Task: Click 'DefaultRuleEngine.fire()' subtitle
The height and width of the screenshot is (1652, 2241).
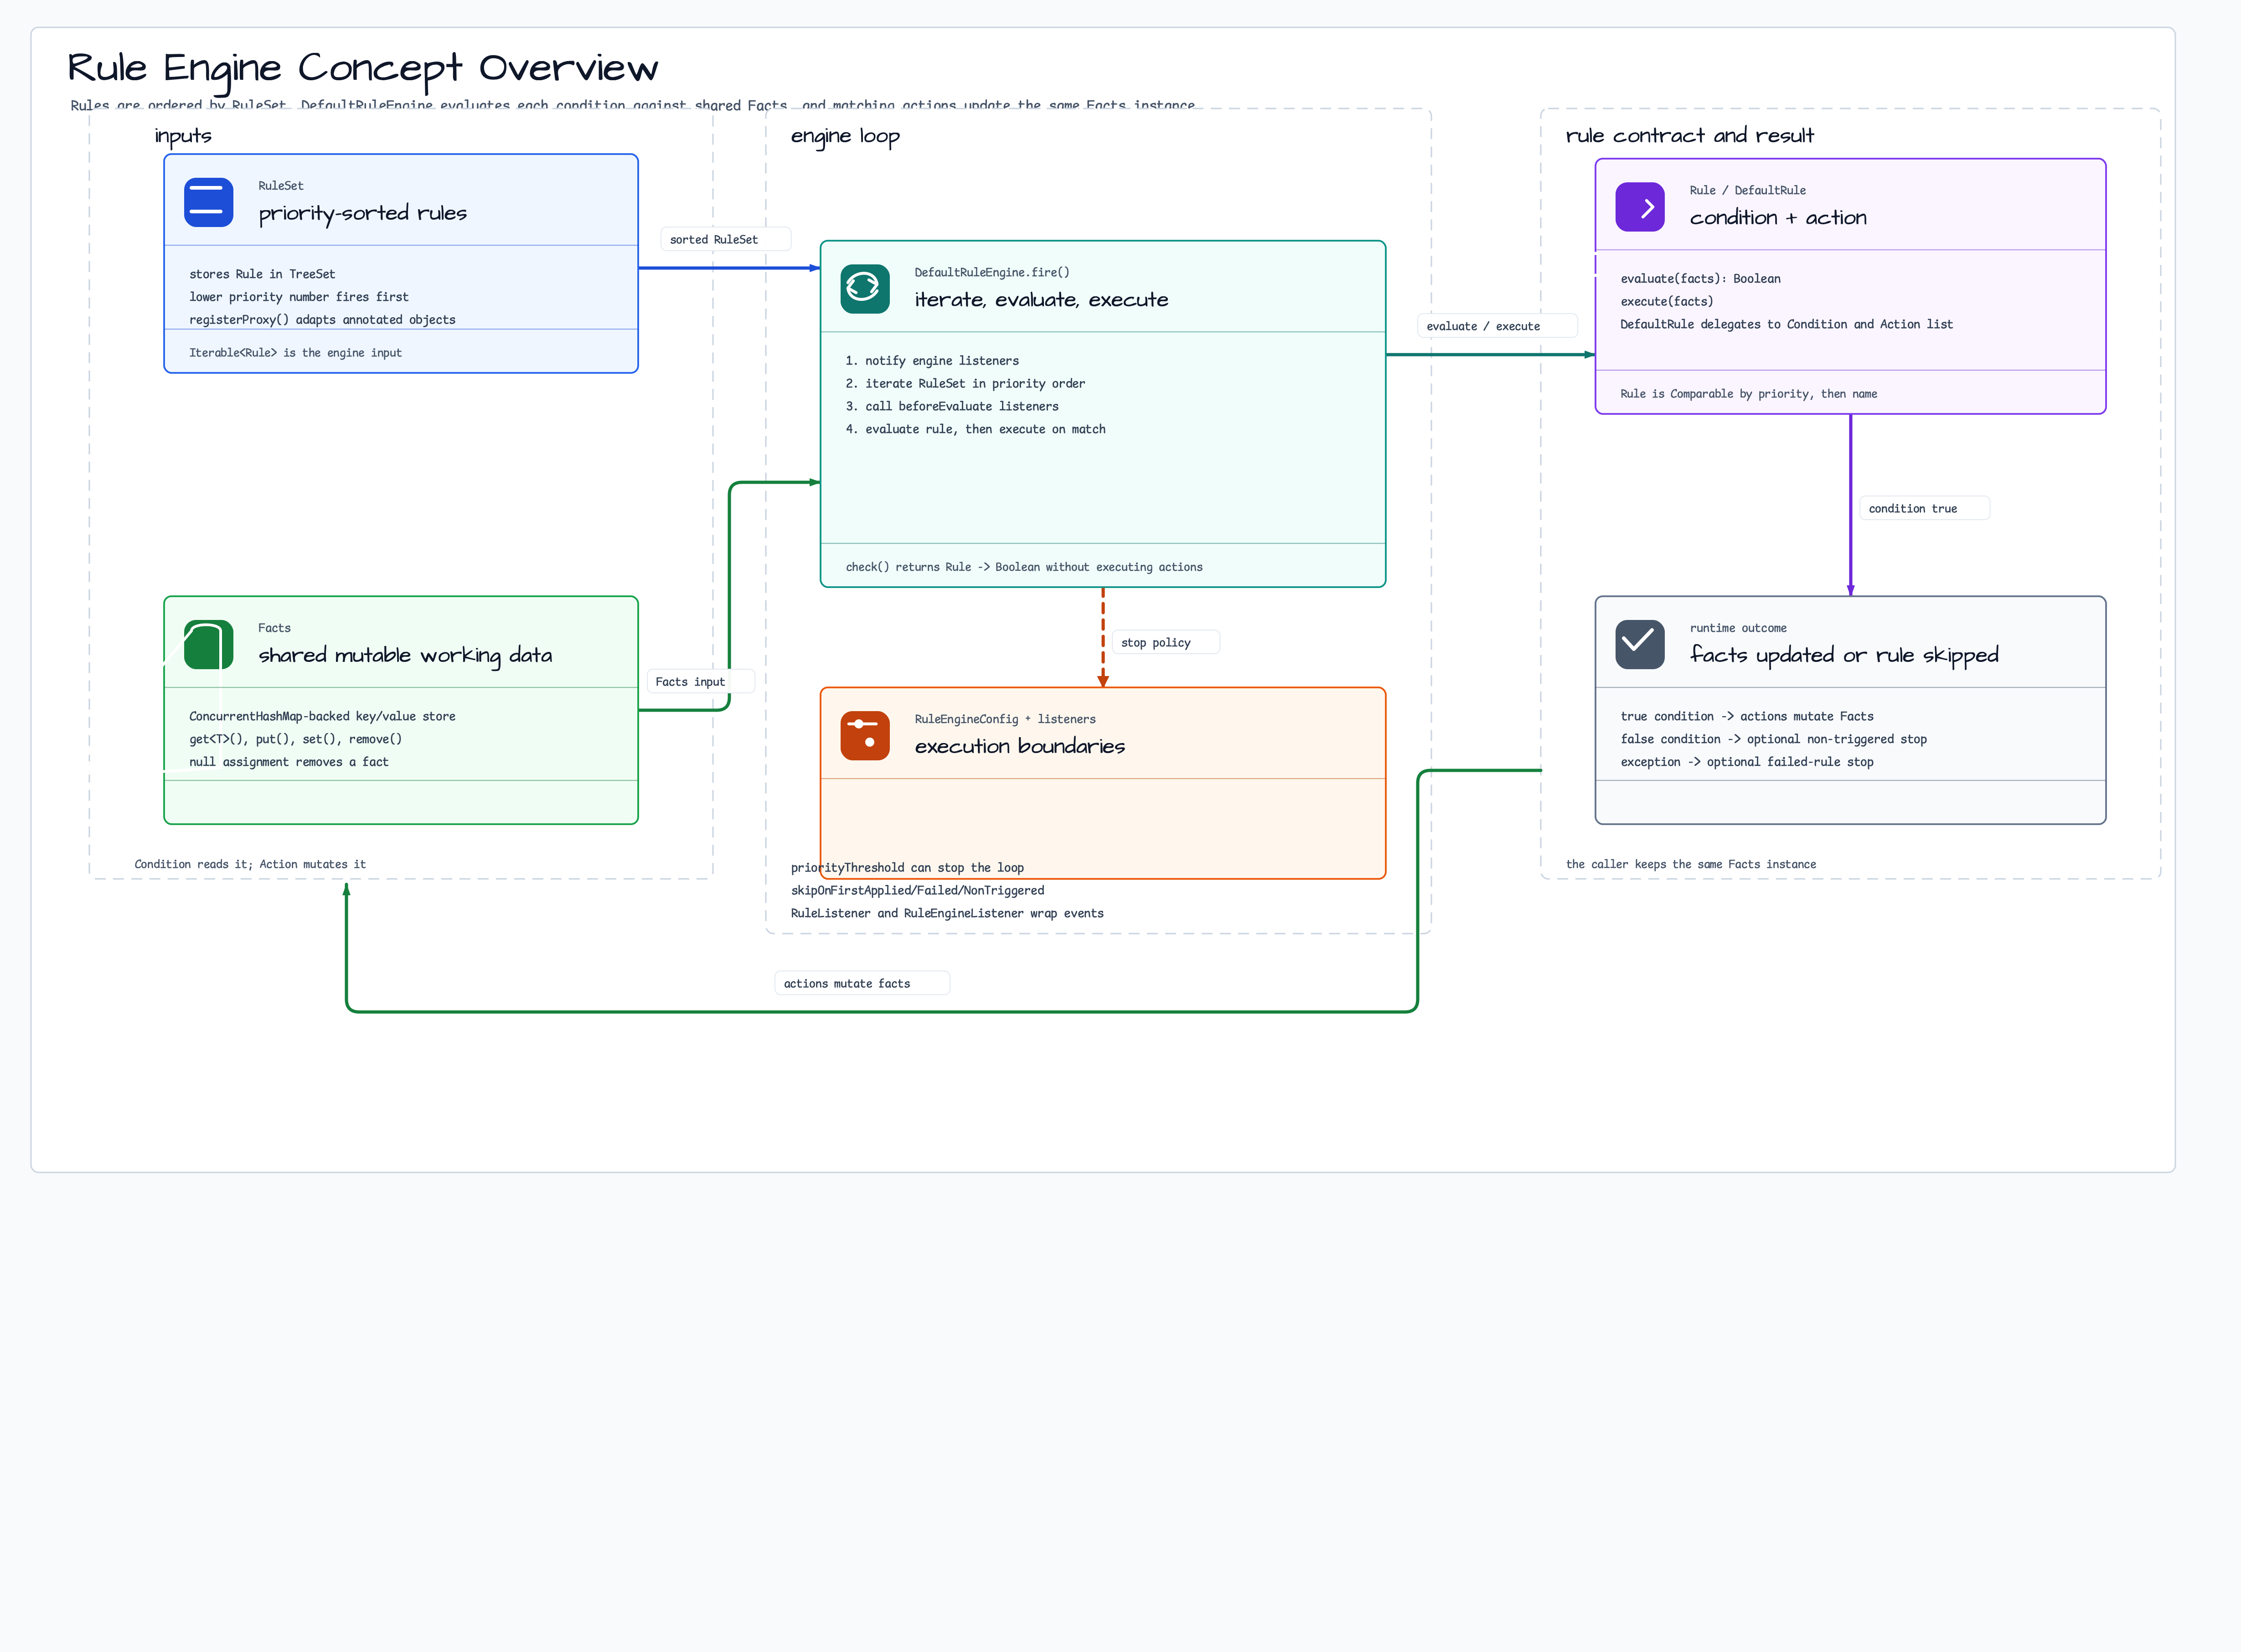Action: point(991,272)
